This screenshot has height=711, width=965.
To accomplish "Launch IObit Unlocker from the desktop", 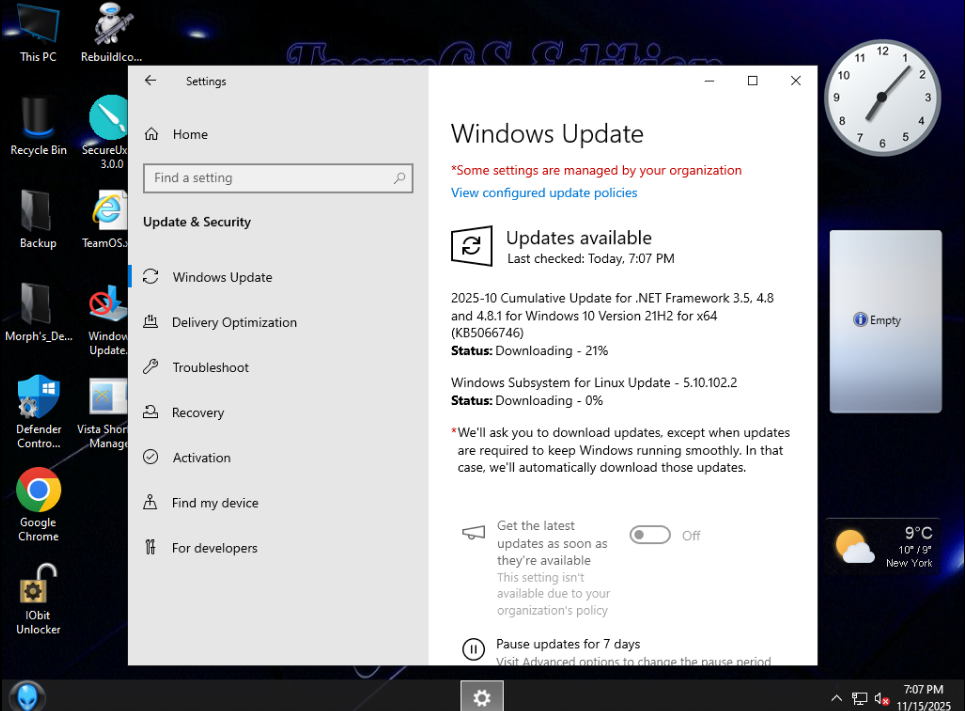I will pyautogui.click(x=38, y=599).
